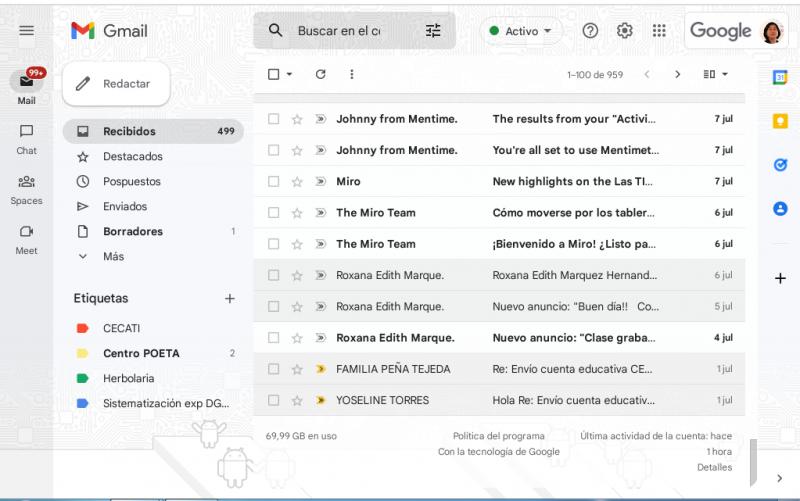Screen dimensions: 800x501
Task: Open the Borradores folder
Action: tap(132, 231)
